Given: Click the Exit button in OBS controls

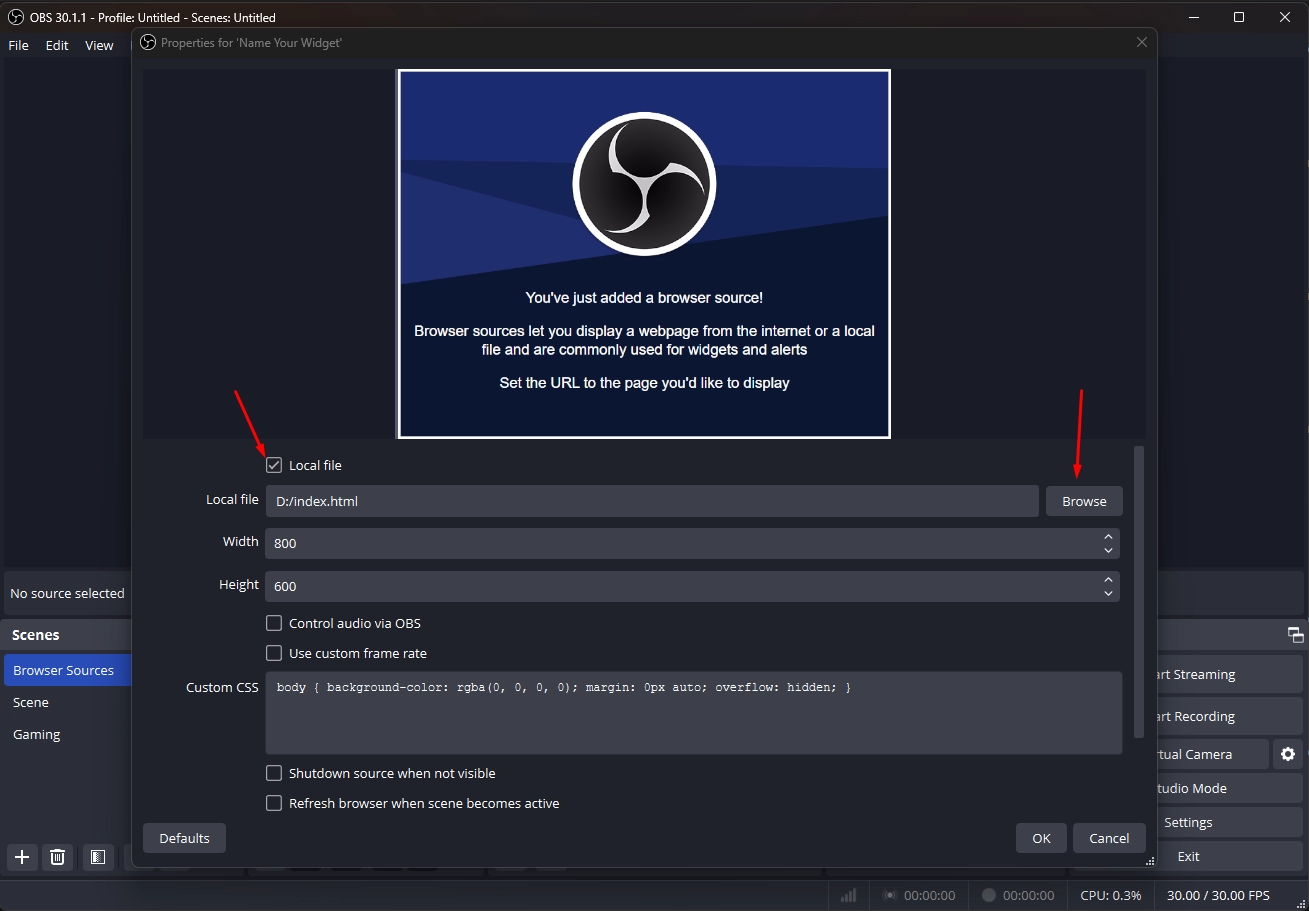Looking at the screenshot, I should click(1230, 856).
